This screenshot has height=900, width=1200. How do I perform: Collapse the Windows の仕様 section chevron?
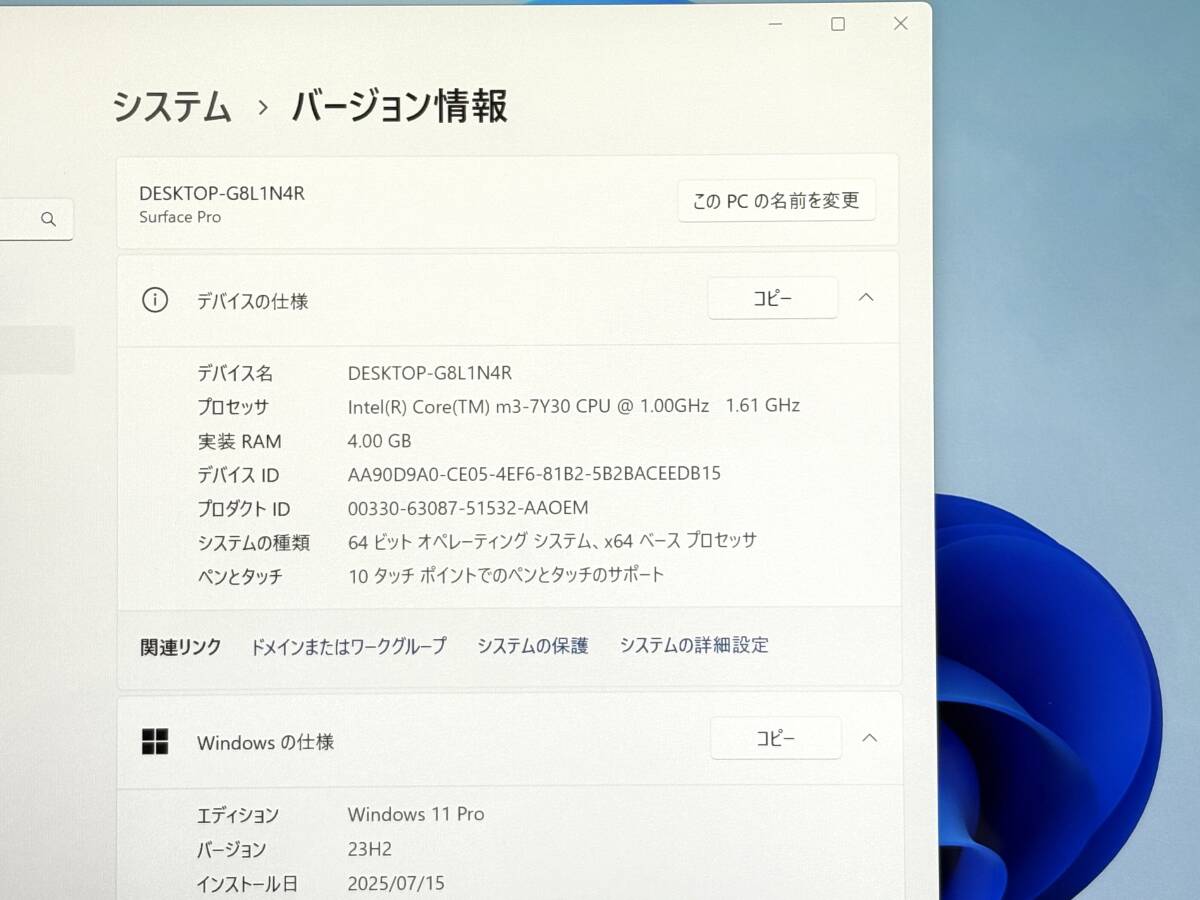(x=869, y=738)
